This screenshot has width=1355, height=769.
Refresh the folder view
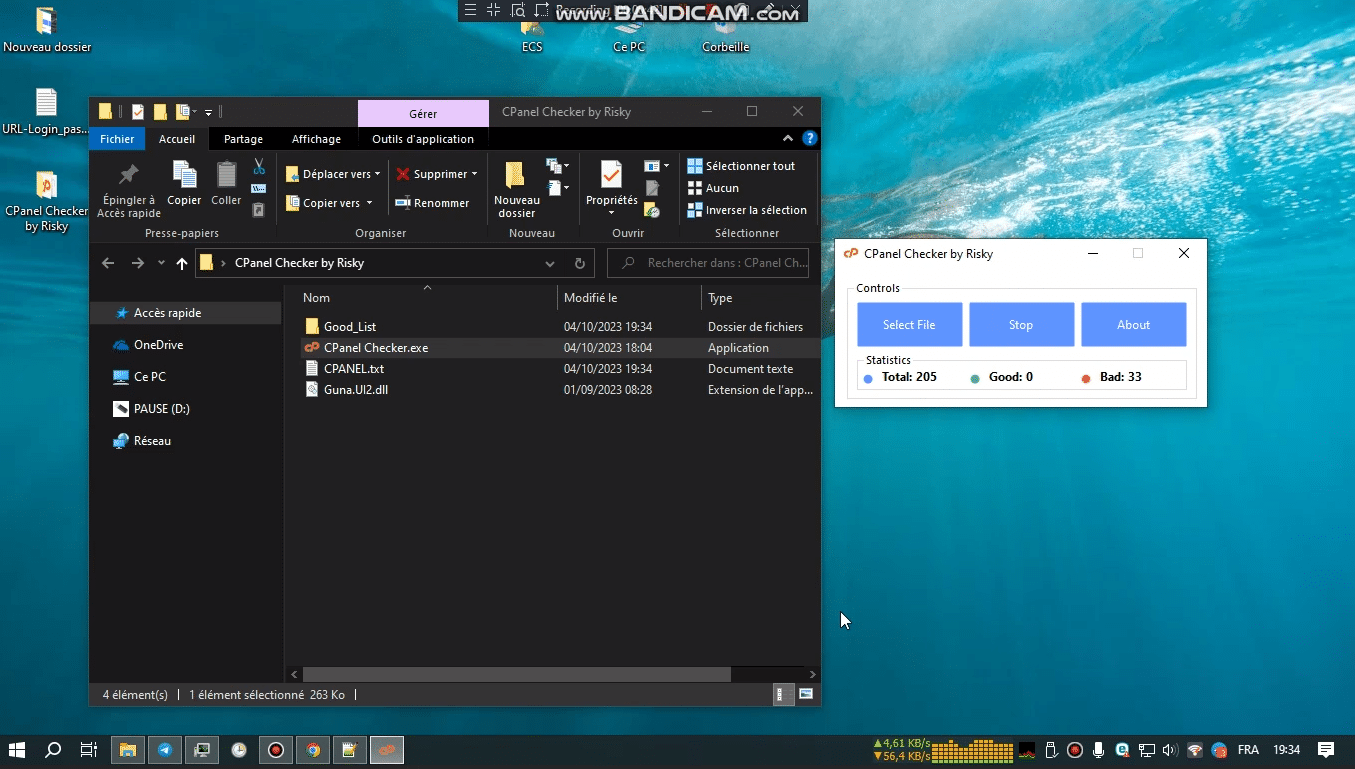click(580, 262)
